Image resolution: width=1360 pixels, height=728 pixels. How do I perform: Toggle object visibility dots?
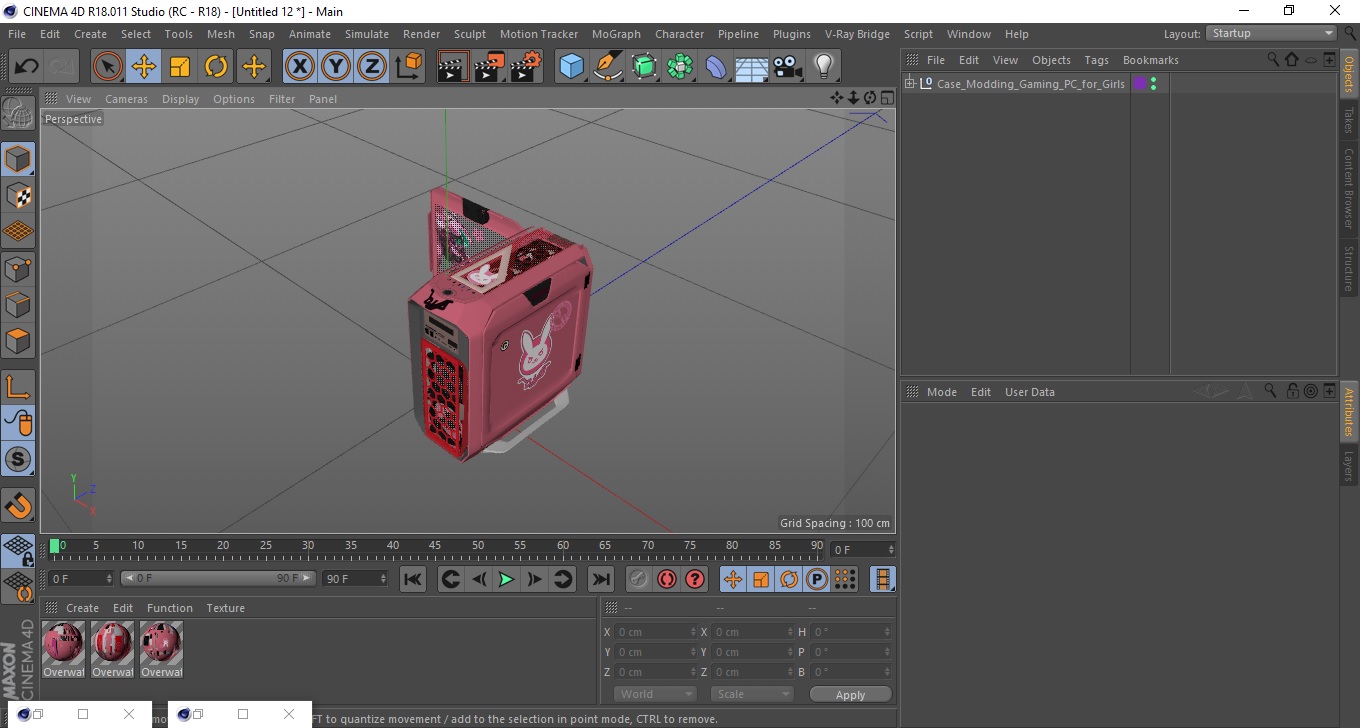point(1154,84)
